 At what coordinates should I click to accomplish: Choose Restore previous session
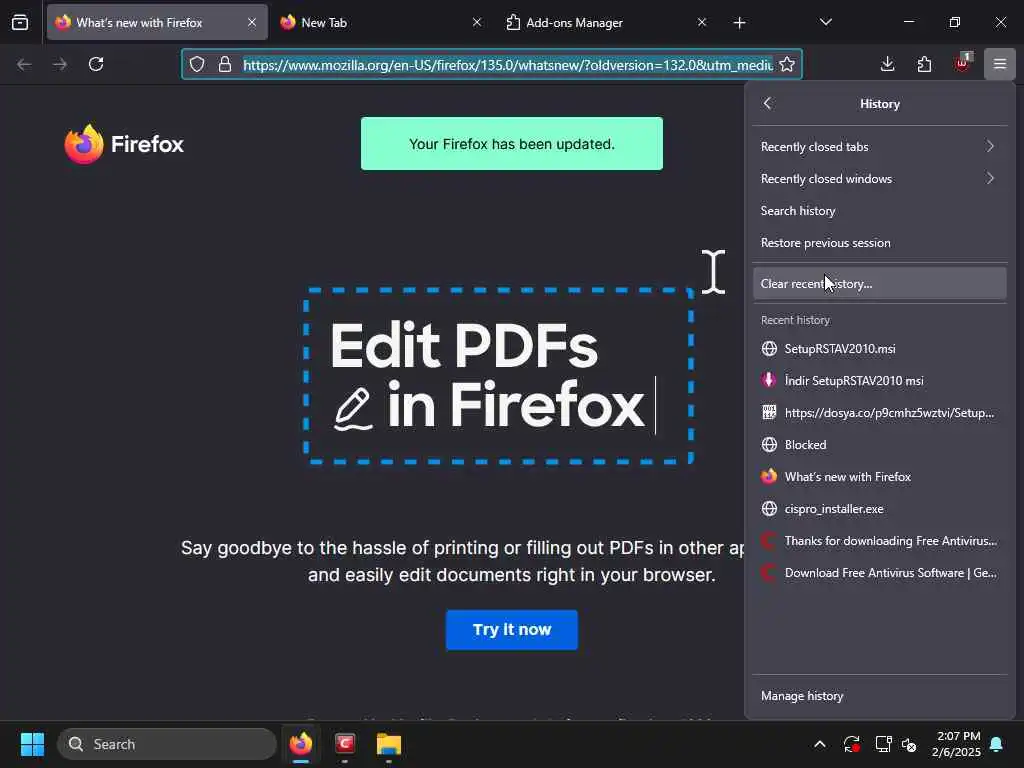tap(879, 242)
